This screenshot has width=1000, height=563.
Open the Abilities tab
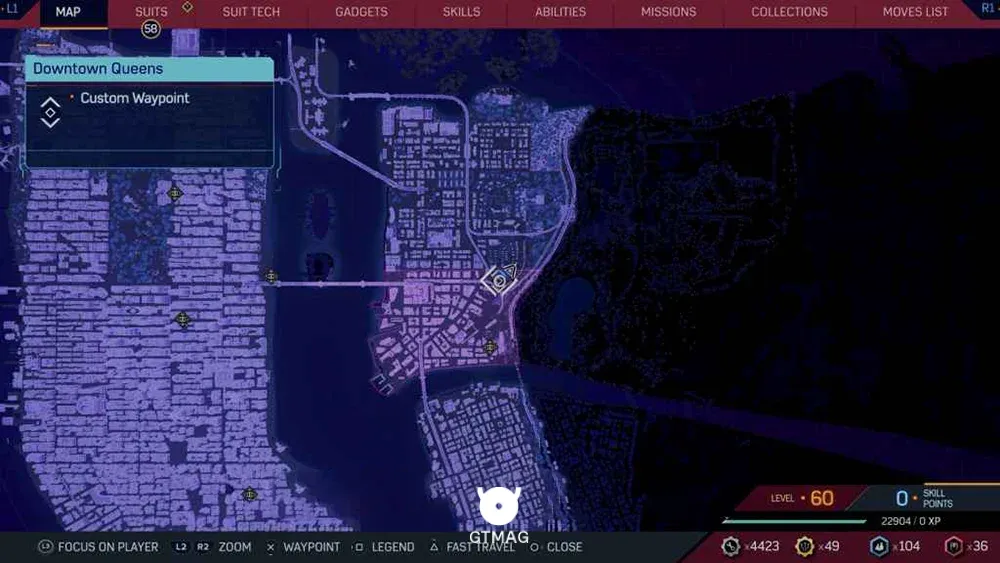pos(560,12)
